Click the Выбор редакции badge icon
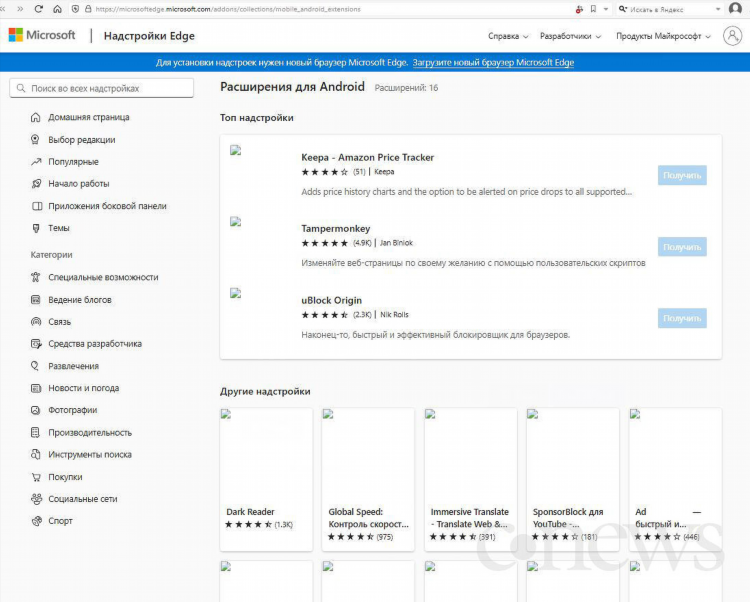This screenshot has width=750, height=602. 36,140
